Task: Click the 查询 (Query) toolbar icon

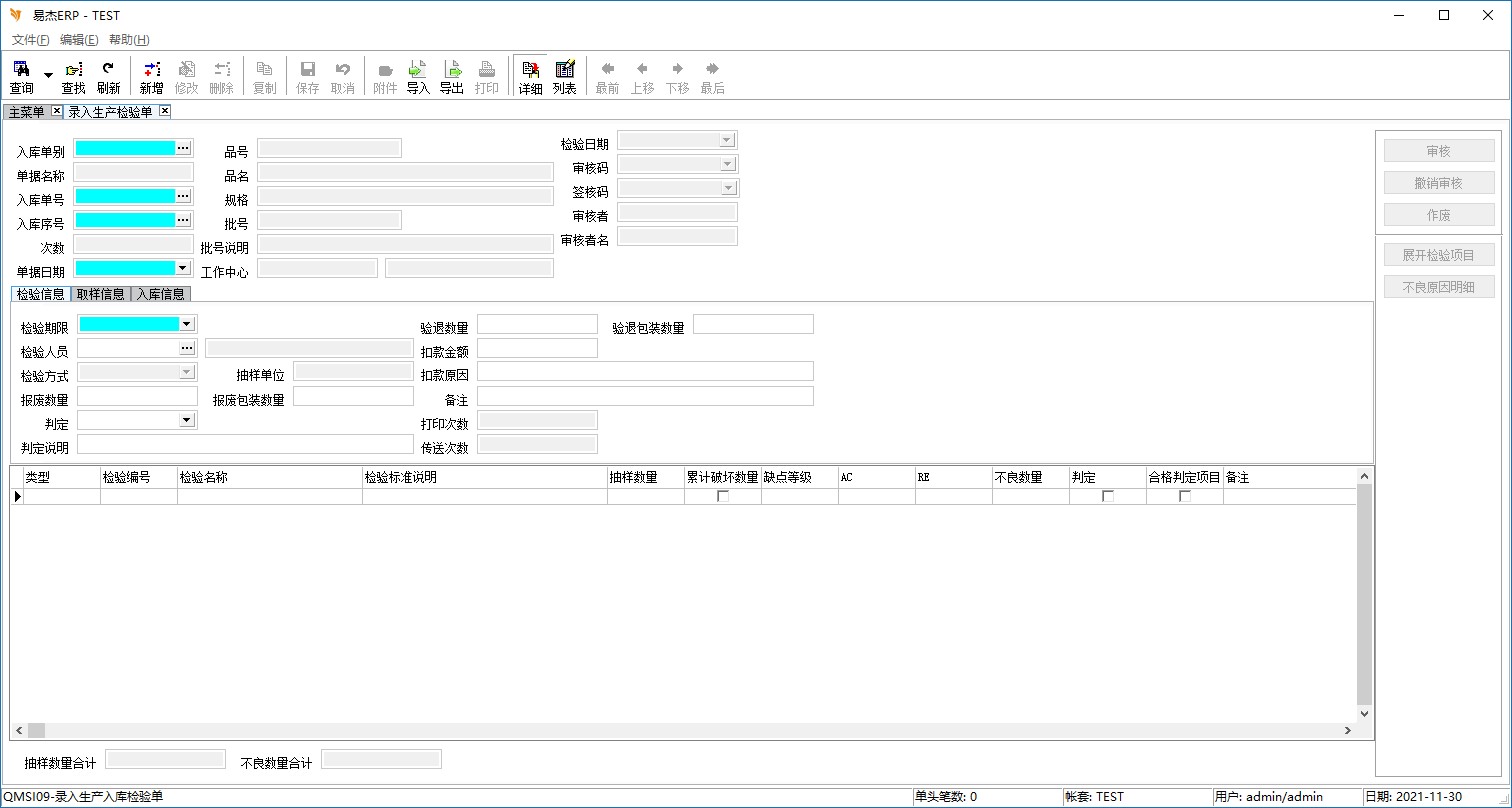Action: point(21,76)
